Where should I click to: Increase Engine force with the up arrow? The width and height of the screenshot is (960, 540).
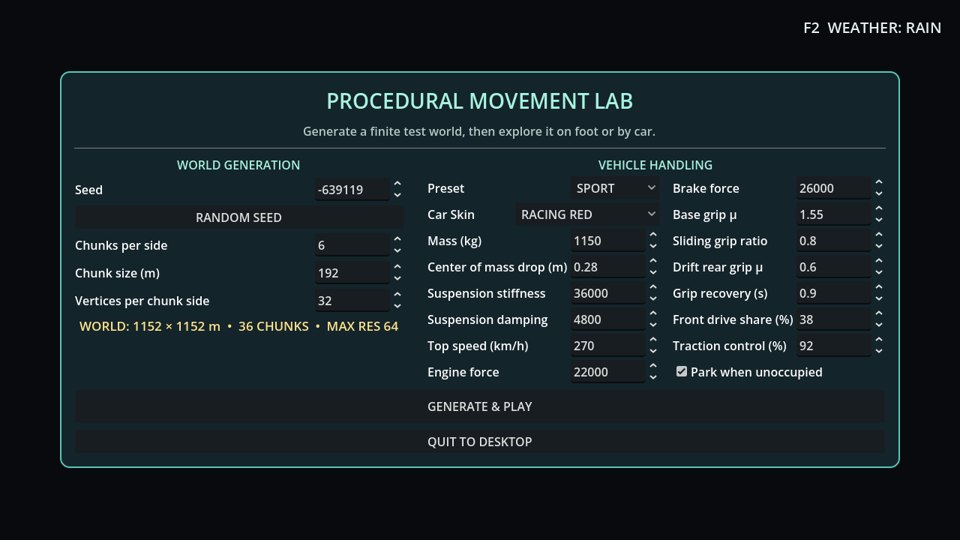coord(653,367)
